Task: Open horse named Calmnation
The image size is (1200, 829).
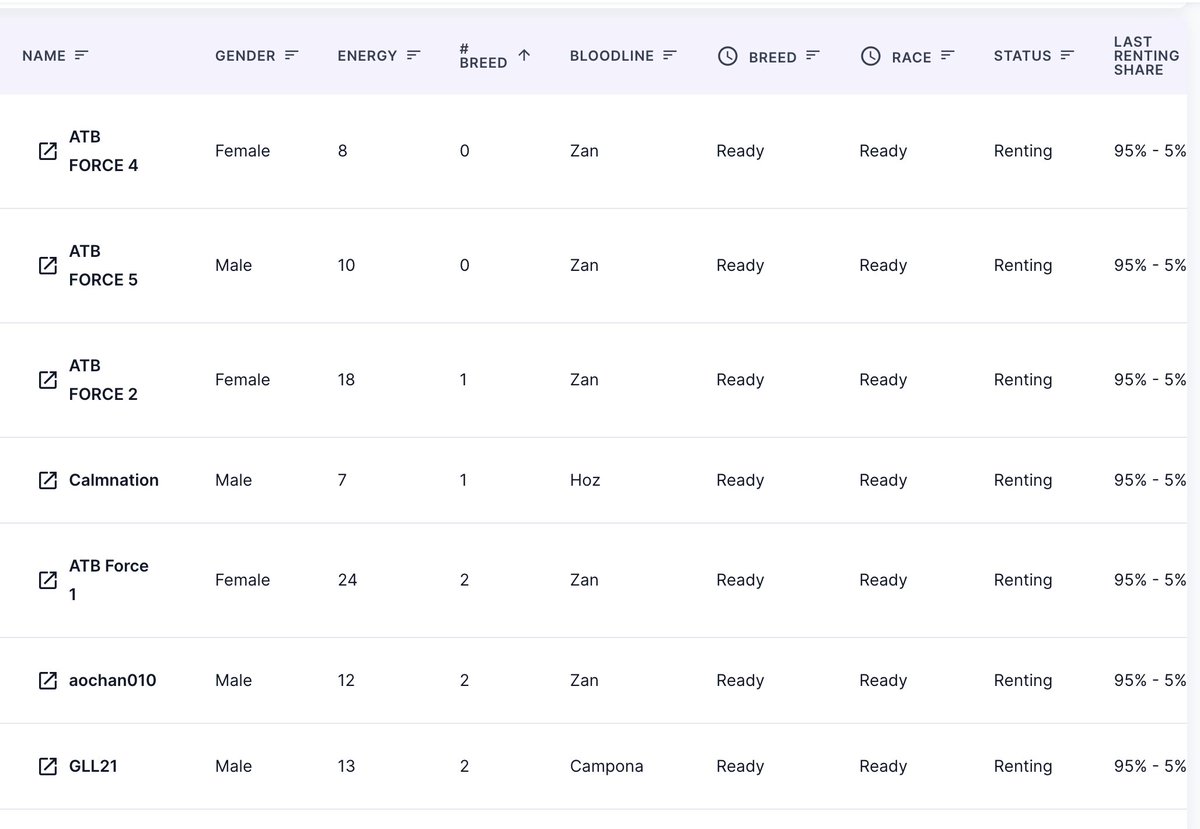Action: point(114,480)
